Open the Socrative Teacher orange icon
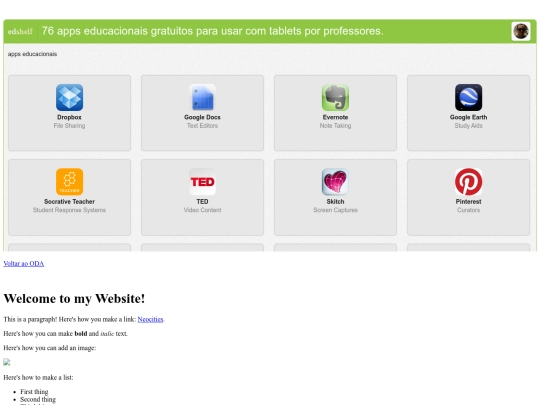Screen dimensions: 540x405 click(x=69, y=182)
